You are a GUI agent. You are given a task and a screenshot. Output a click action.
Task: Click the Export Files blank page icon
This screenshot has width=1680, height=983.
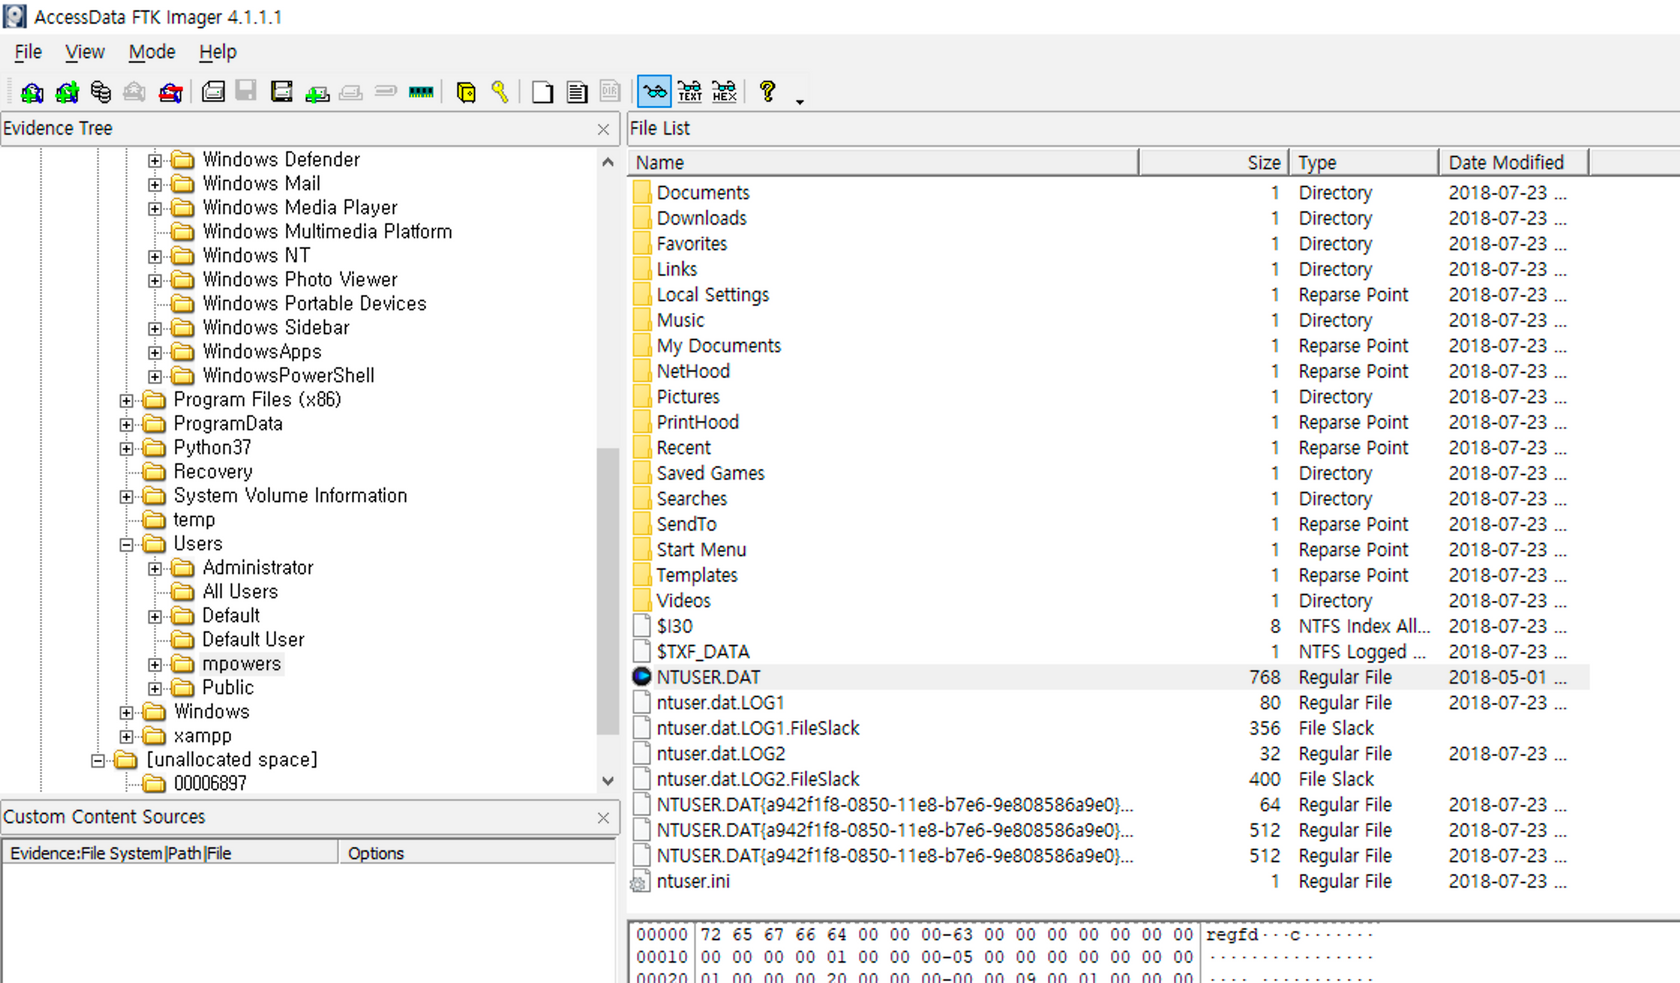pos(542,92)
